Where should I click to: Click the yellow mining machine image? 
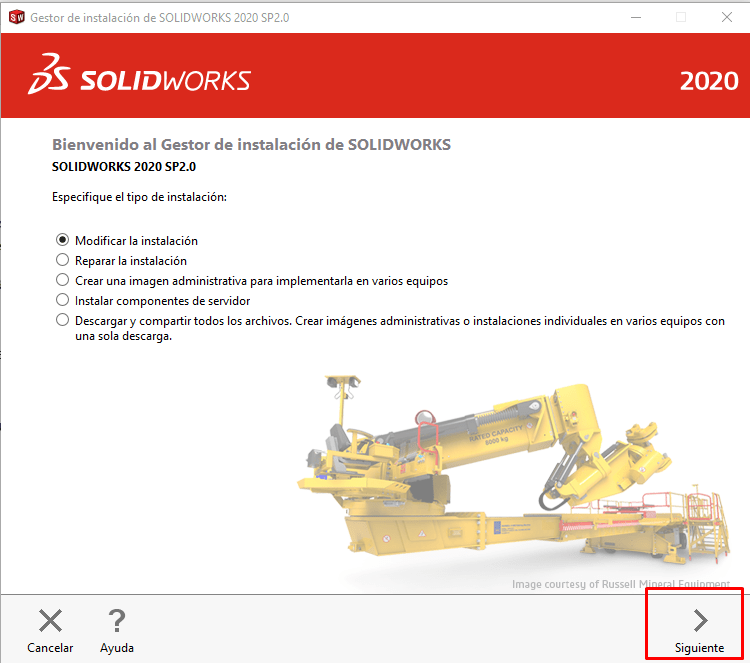click(x=513, y=470)
